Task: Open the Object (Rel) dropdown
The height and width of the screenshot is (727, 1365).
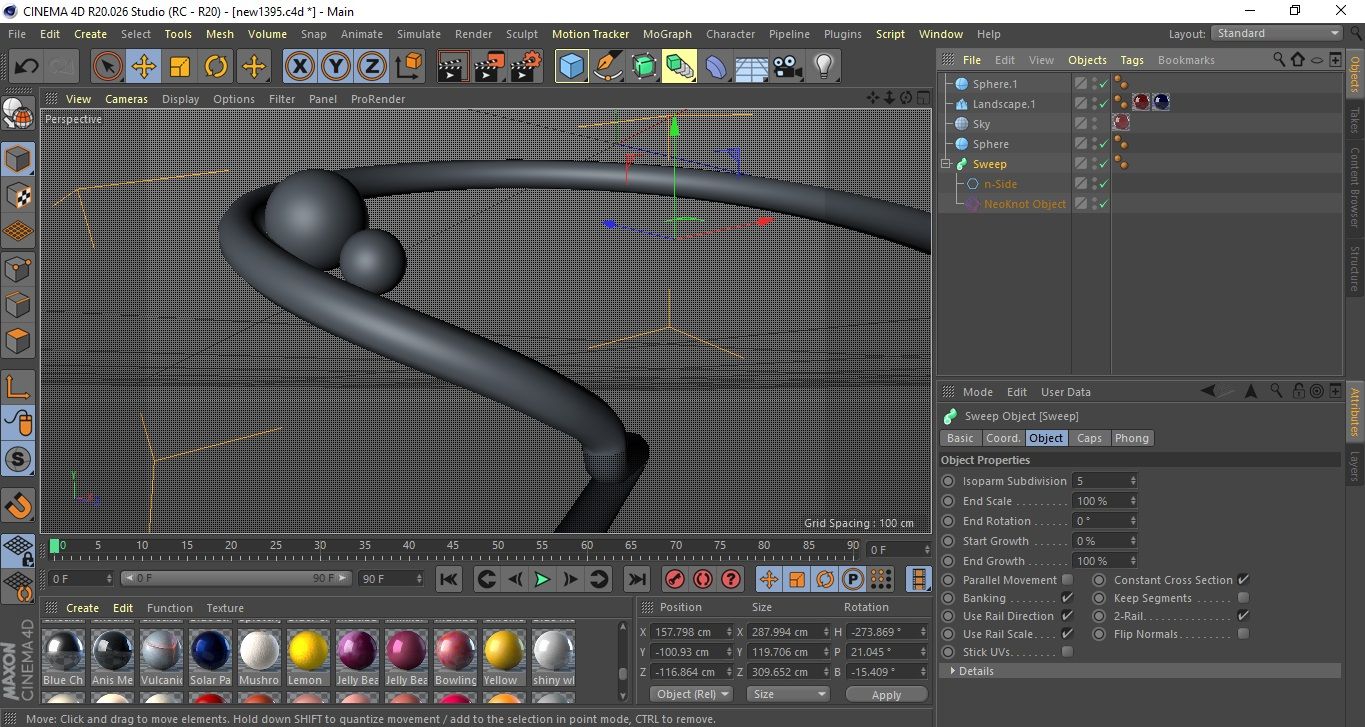Action: pos(691,694)
